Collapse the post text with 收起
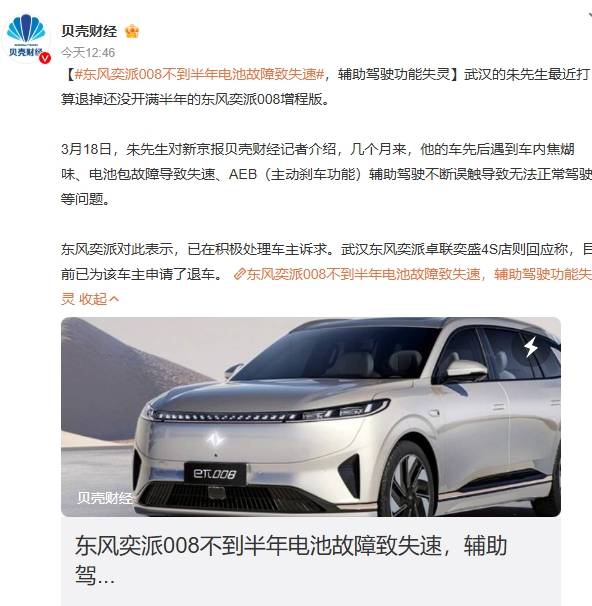Image resolution: width=592 pixels, height=606 pixels. tap(93, 299)
